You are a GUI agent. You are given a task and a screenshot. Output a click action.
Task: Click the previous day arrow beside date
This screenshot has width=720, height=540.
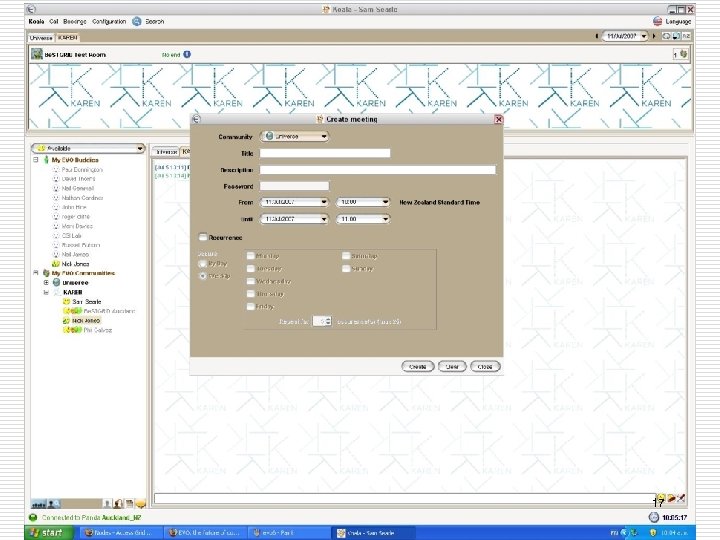(x=596, y=36)
